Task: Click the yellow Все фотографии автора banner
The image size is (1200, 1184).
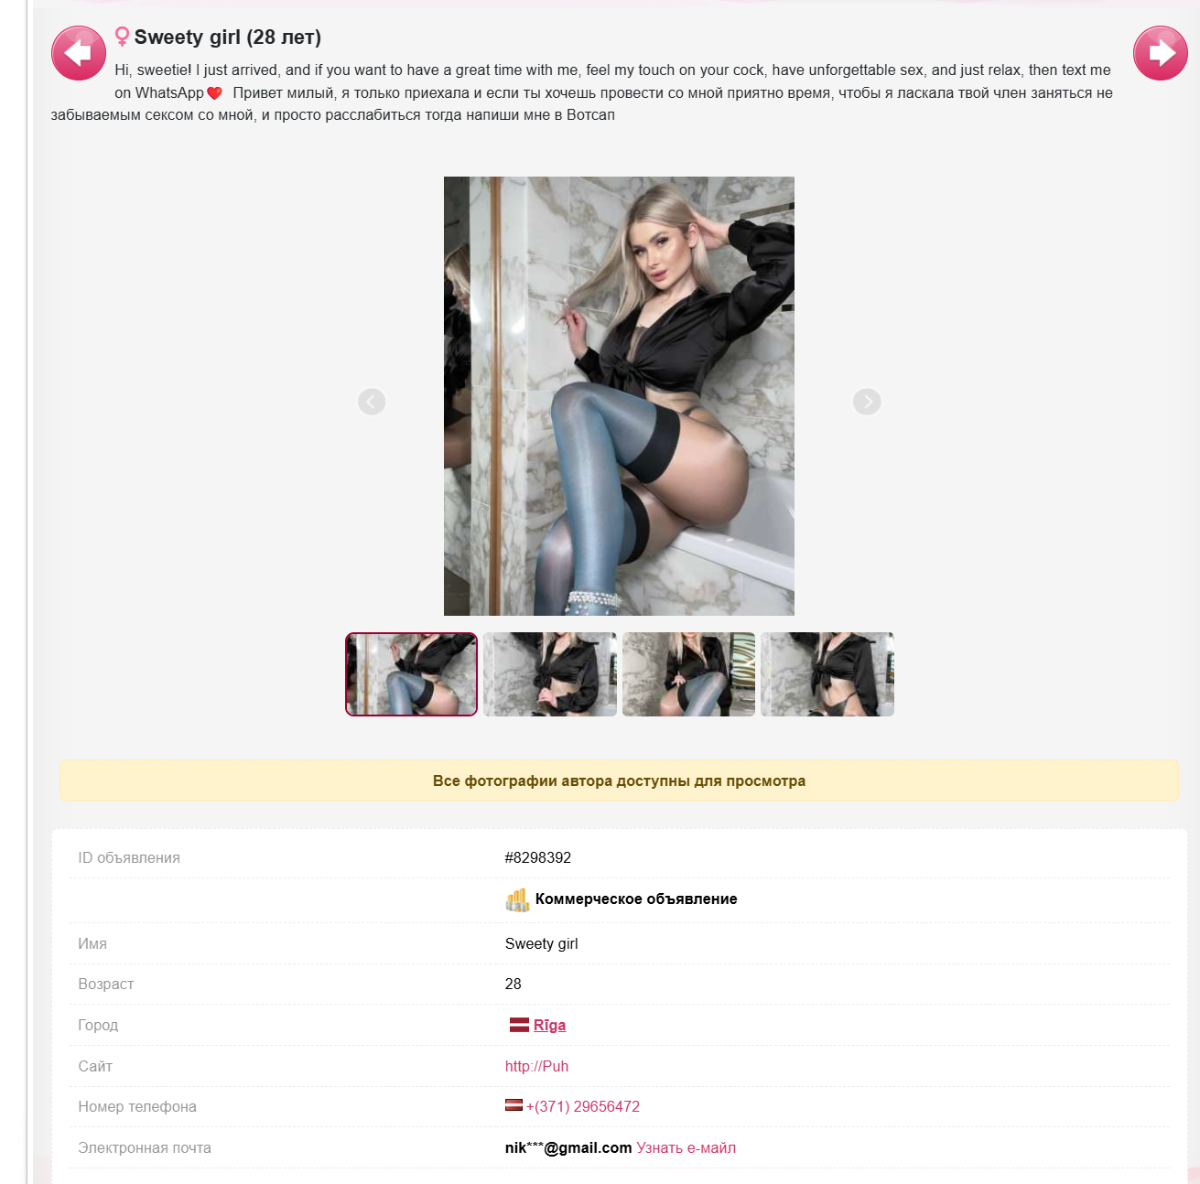Action: click(x=619, y=781)
